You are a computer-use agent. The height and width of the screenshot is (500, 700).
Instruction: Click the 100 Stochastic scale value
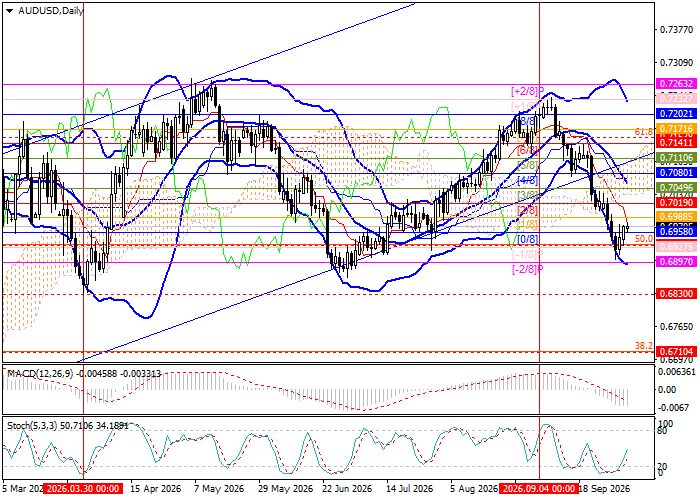click(x=666, y=423)
